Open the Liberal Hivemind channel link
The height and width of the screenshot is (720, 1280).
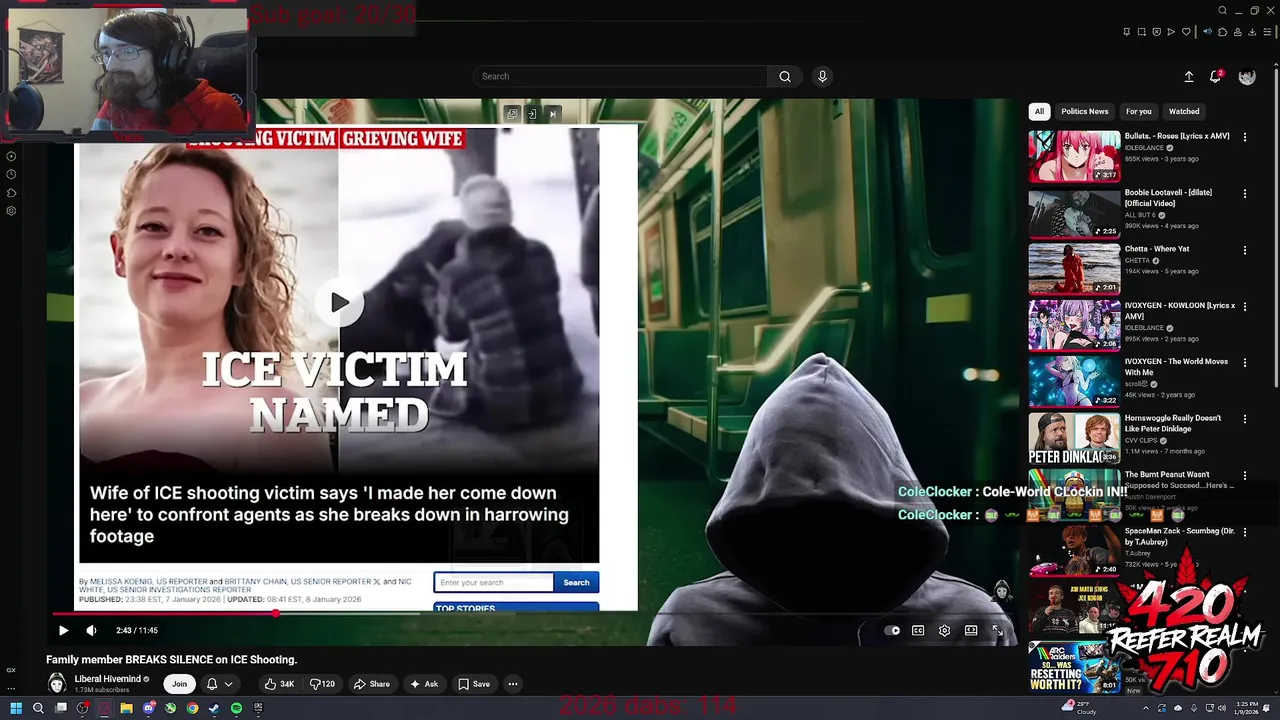coord(108,679)
